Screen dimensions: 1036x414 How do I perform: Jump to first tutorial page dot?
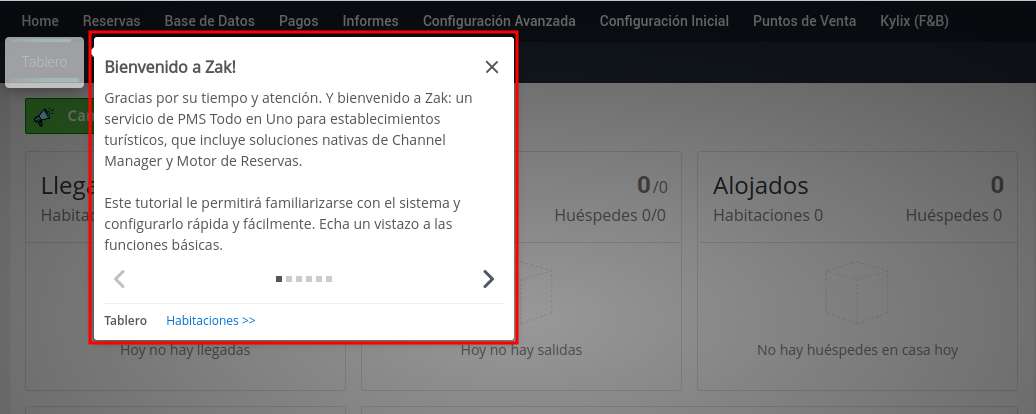(279, 279)
